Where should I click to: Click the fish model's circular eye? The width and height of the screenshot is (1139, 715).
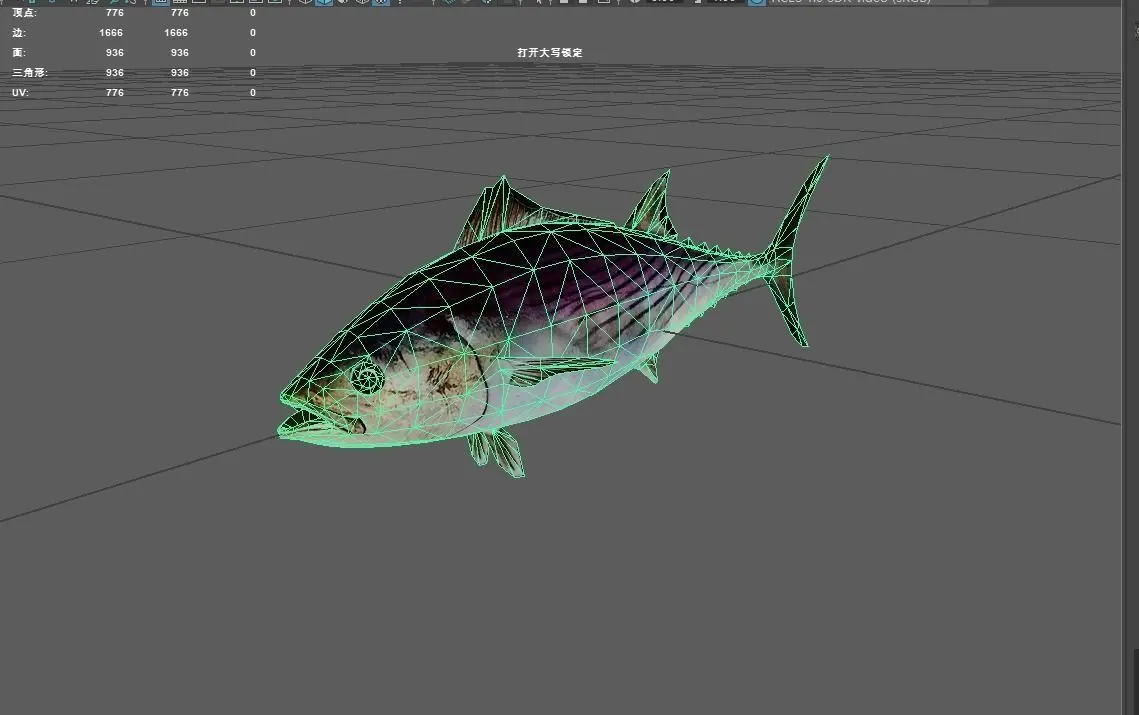pyautogui.click(x=367, y=377)
